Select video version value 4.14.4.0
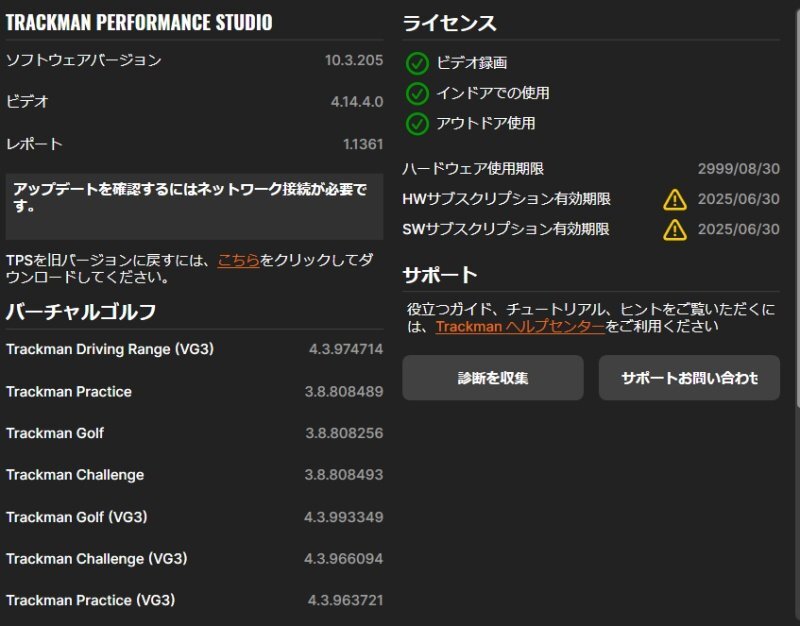The image size is (800, 626). 357,102
